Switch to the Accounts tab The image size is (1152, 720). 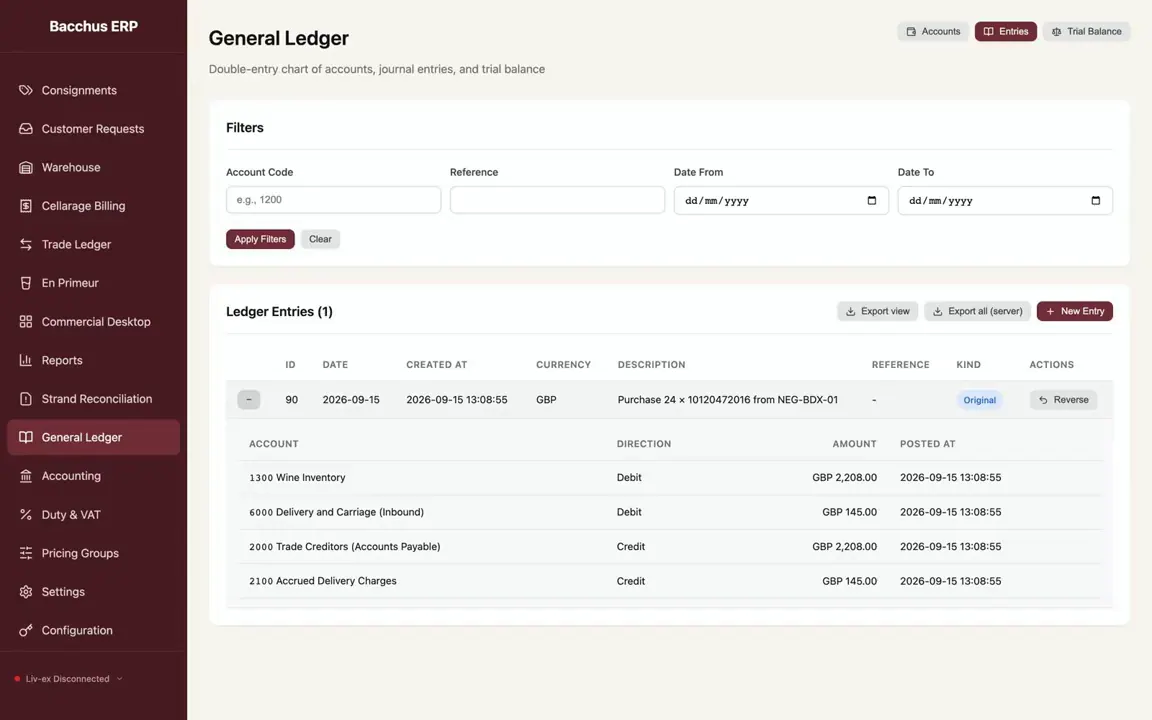pyautogui.click(x=933, y=32)
